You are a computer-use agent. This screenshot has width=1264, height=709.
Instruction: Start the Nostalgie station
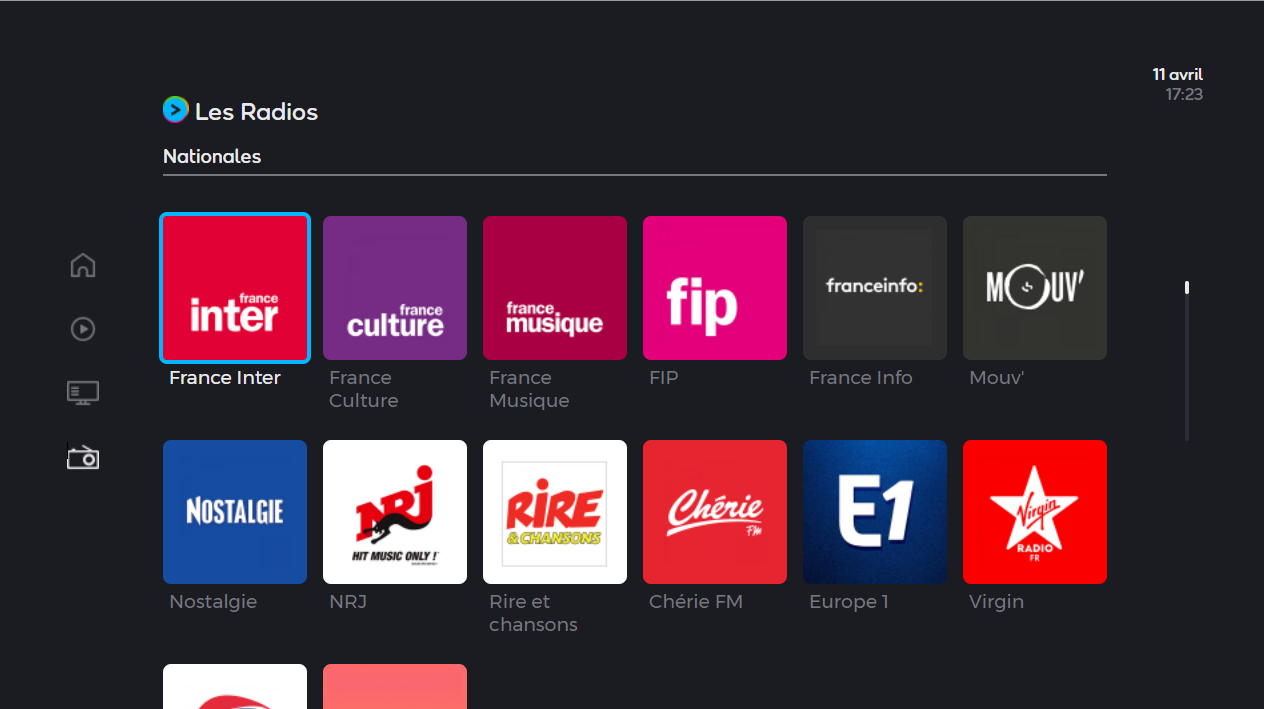pos(235,512)
